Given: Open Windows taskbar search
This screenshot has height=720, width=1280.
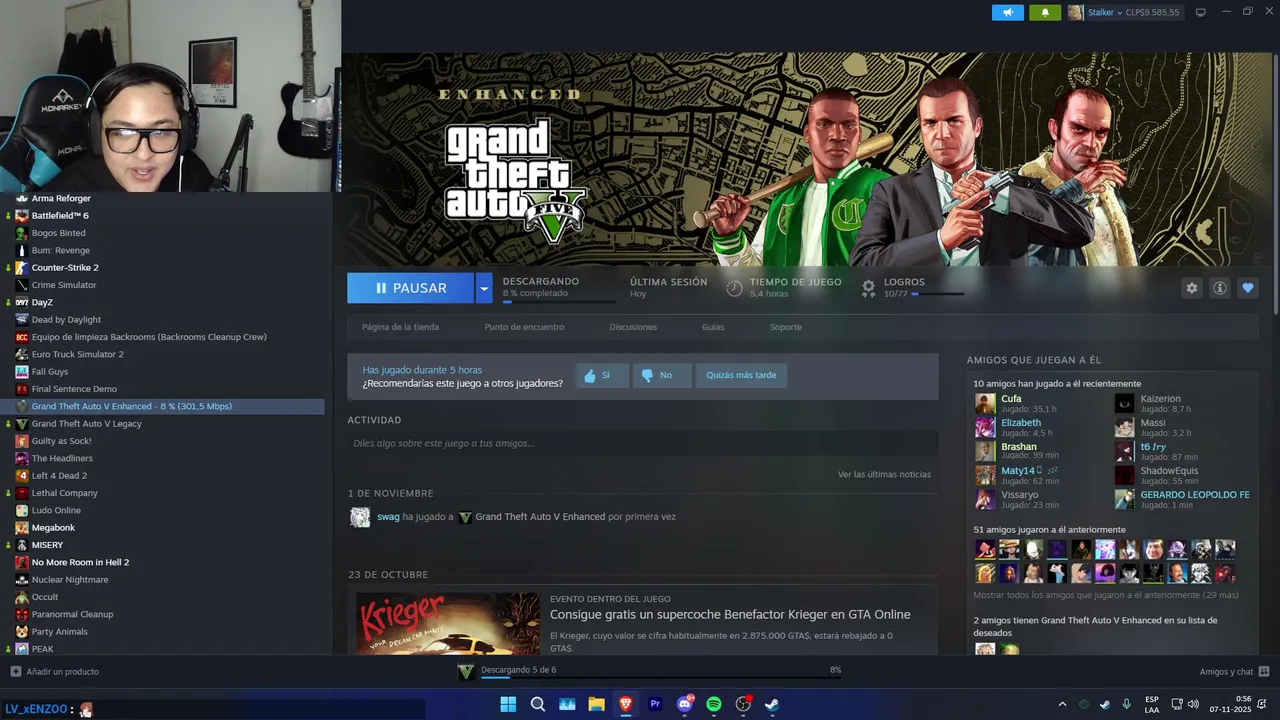Looking at the screenshot, I should click(x=538, y=704).
